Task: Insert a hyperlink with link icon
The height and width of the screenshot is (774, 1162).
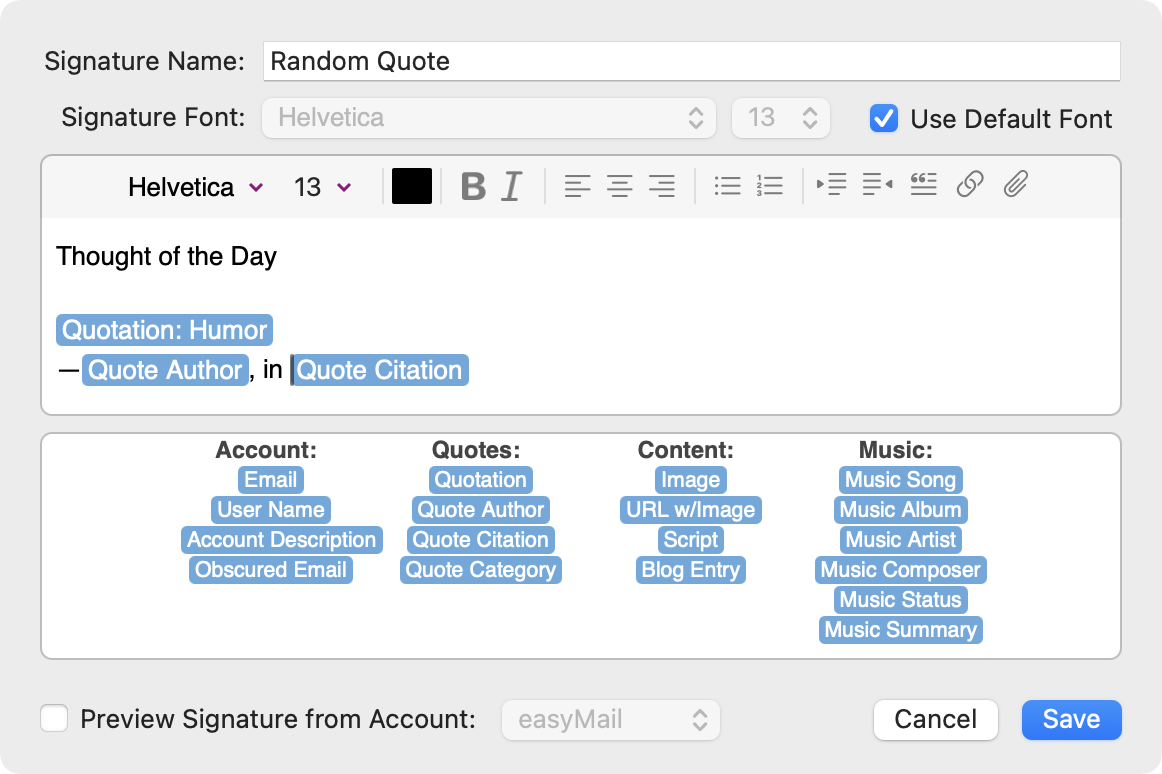Action: click(x=969, y=185)
